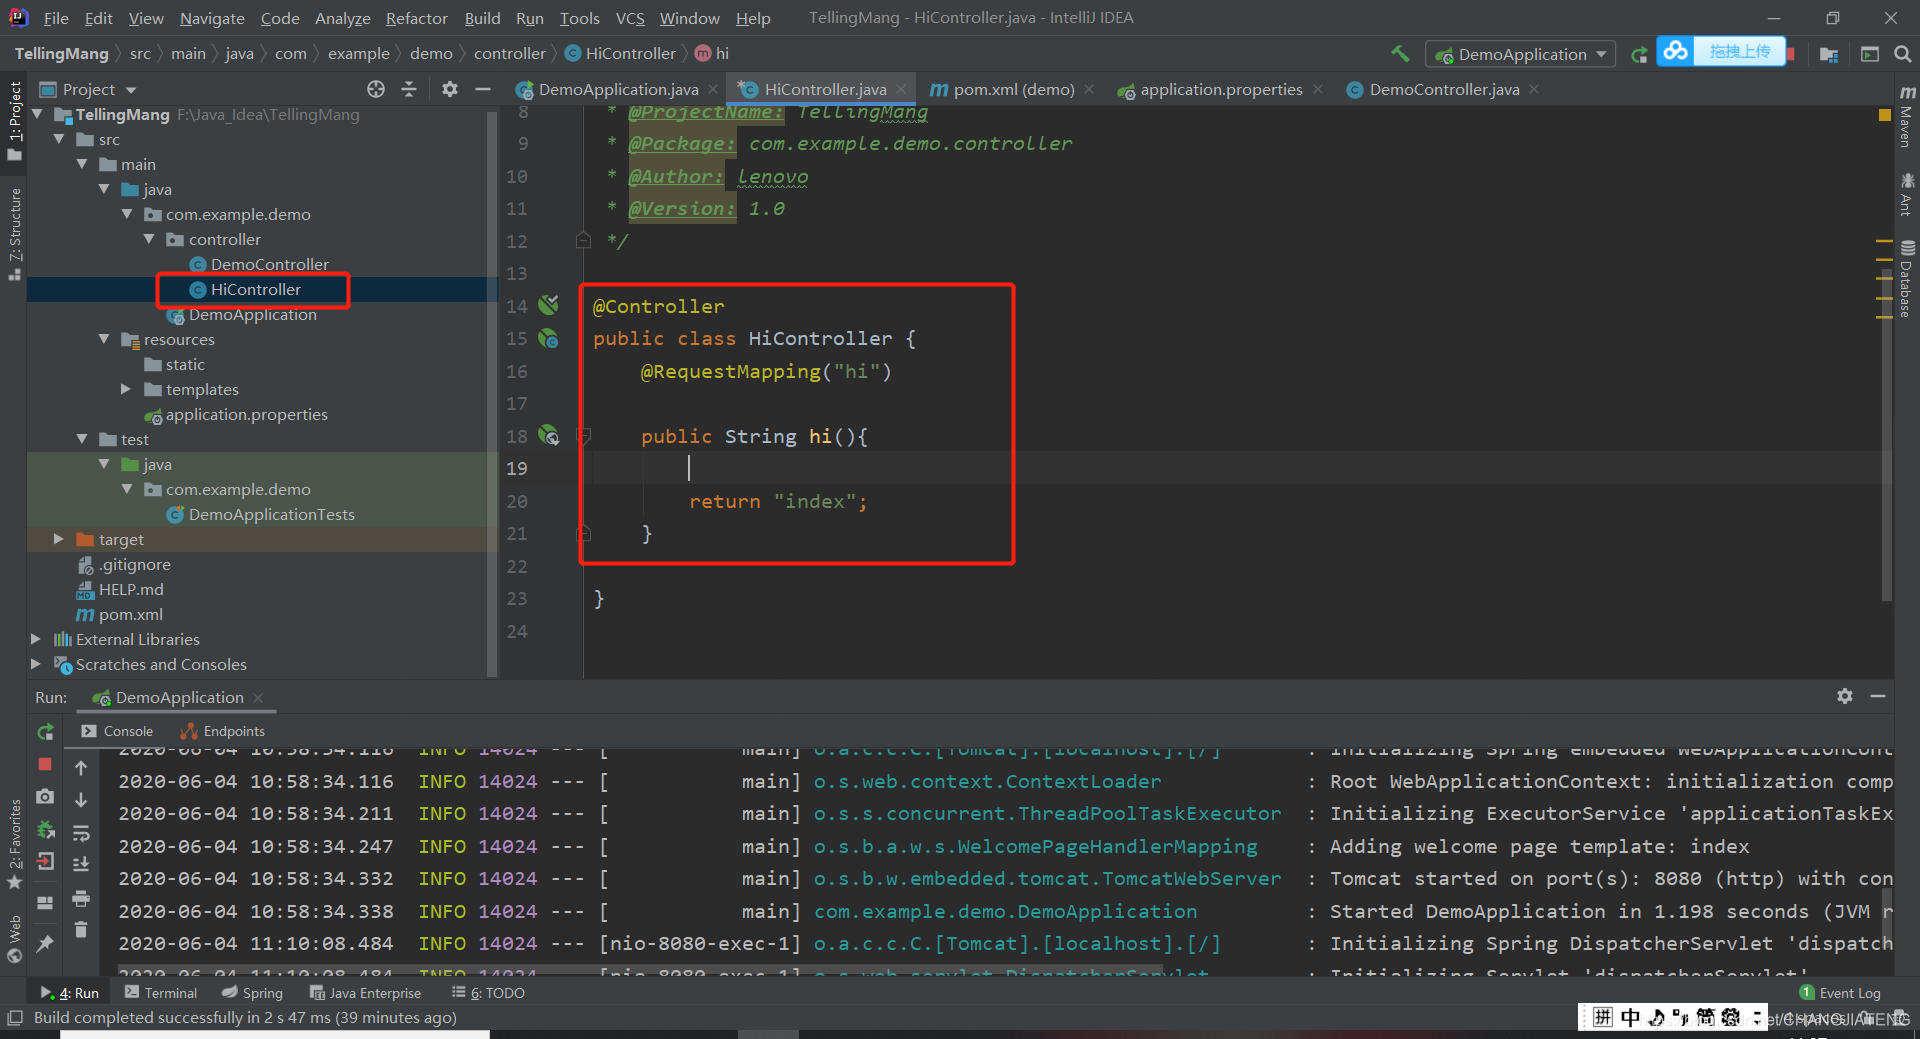Collapse the resources folder

[x=104, y=339]
